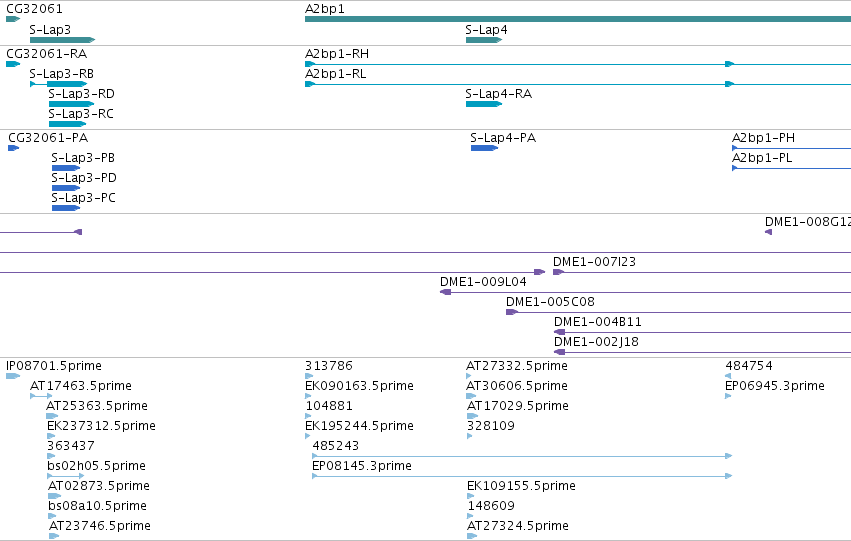Click the DME1-005C08 clone marker
The height and width of the screenshot is (541, 851).
(x=512, y=312)
